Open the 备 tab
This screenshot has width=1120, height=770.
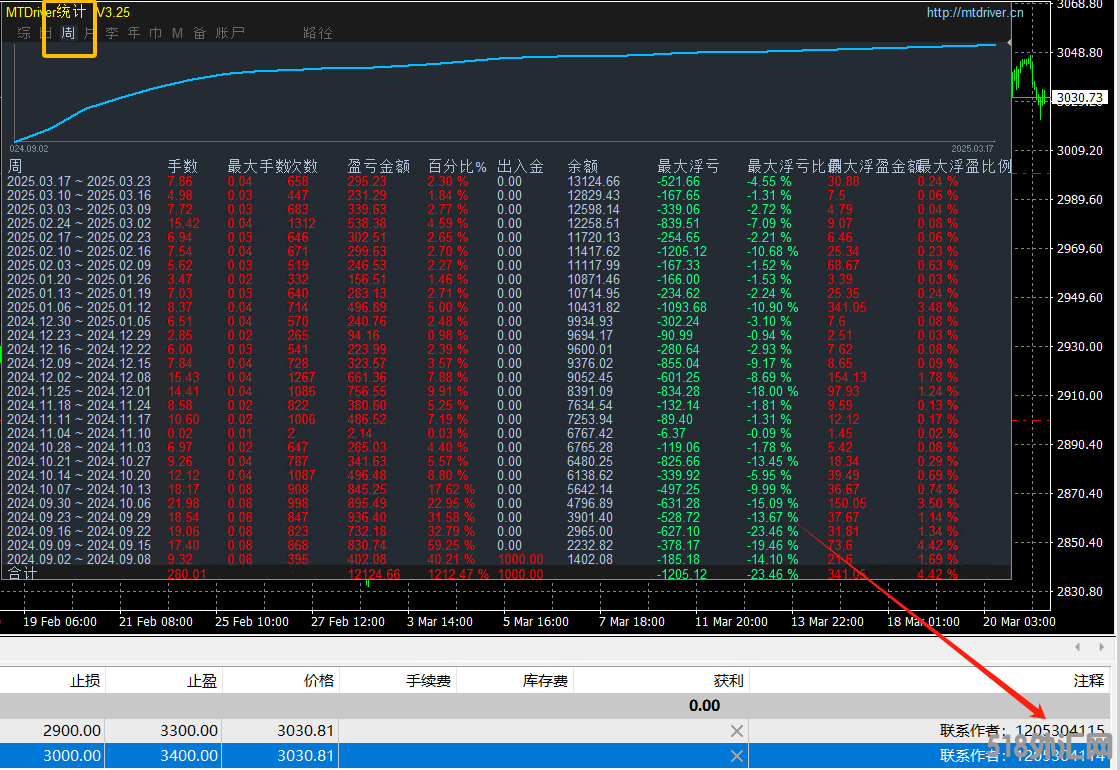pos(199,33)
